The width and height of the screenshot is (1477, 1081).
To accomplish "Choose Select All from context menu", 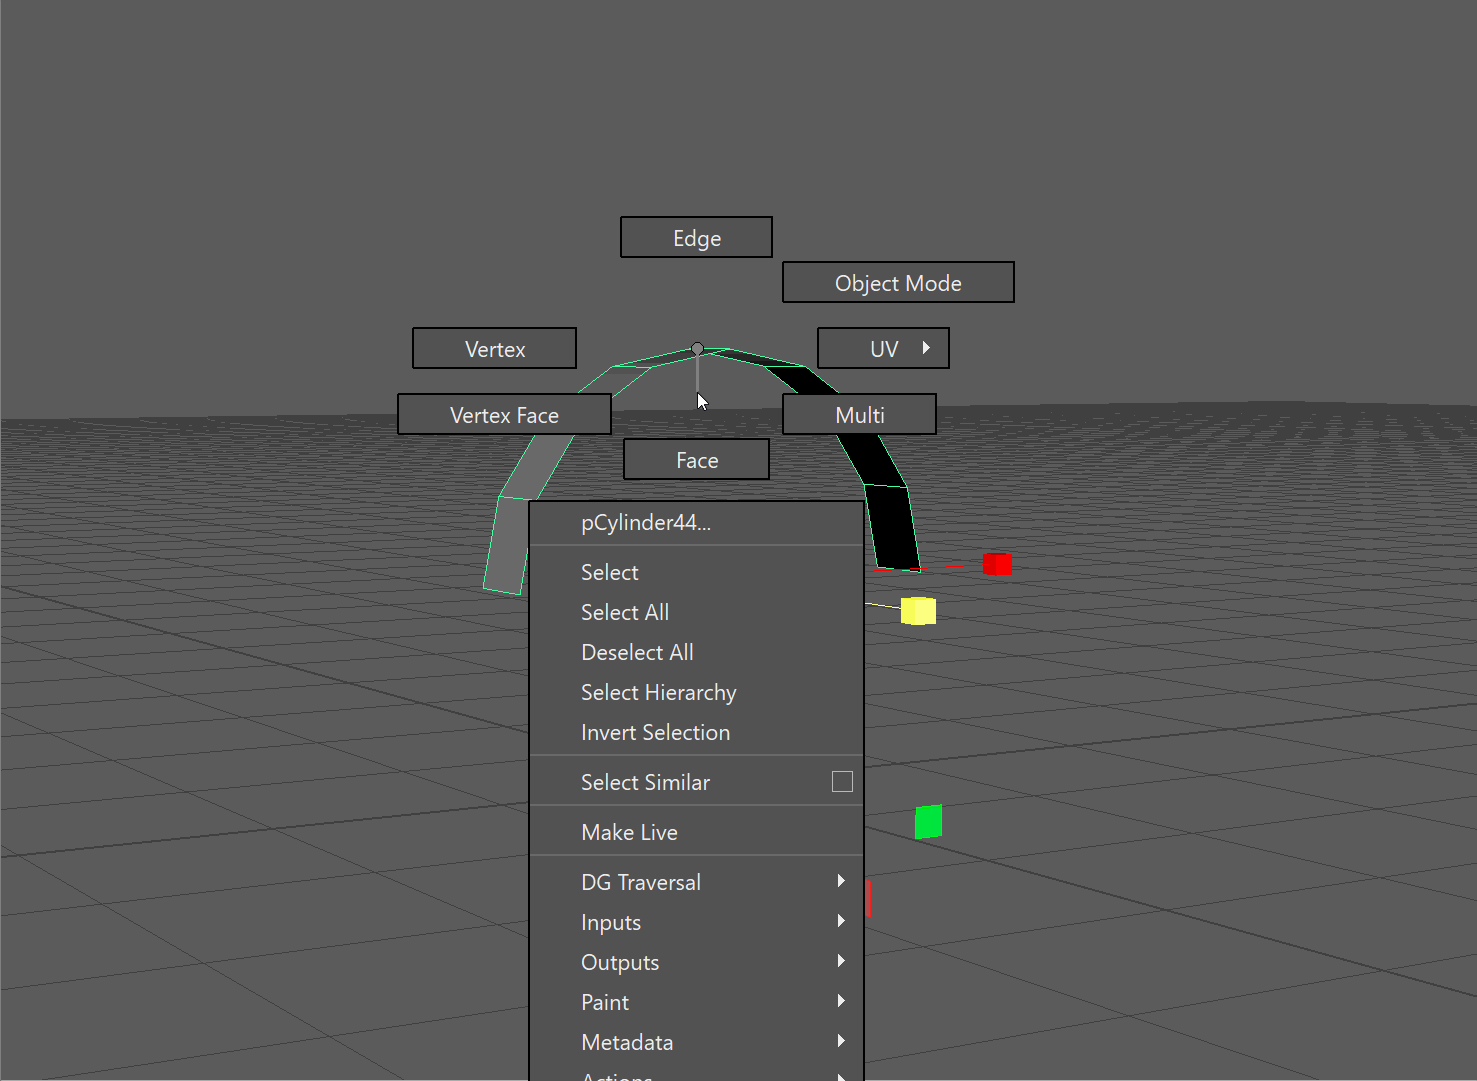I will [625, 612].
